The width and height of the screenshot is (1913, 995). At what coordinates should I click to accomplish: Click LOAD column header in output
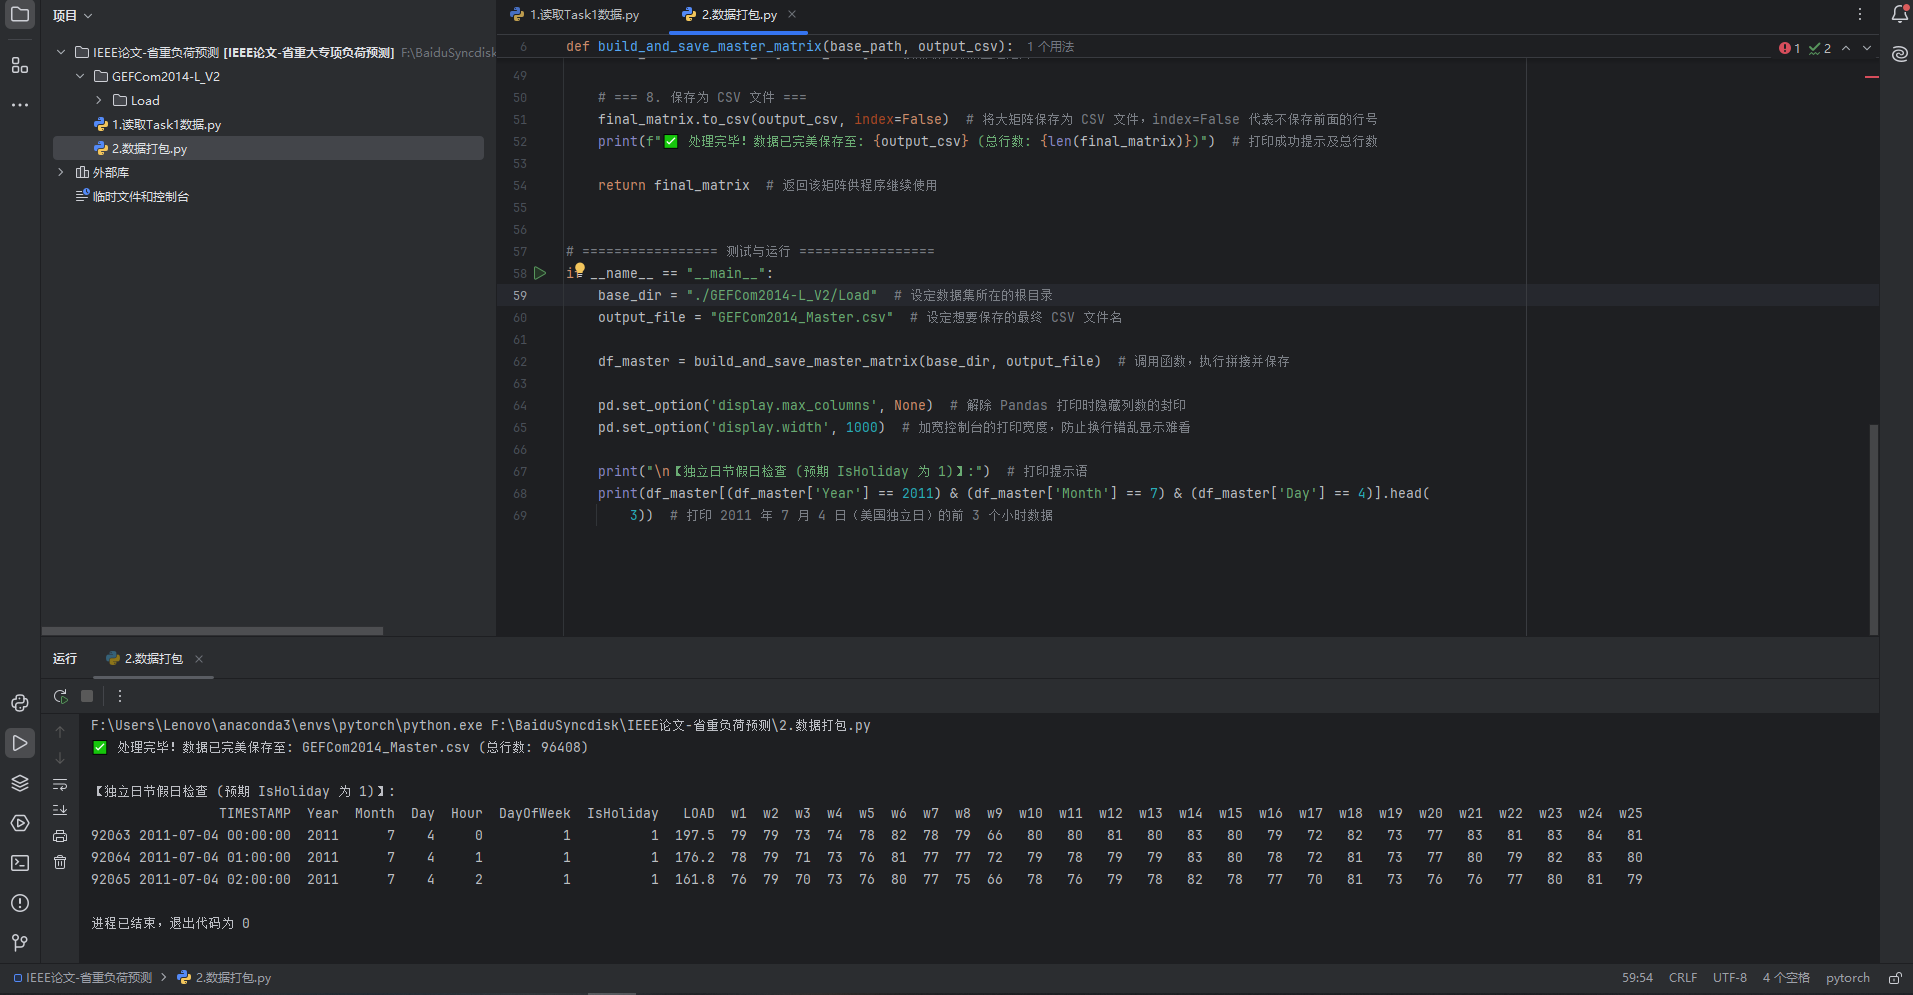click(698, 813)
